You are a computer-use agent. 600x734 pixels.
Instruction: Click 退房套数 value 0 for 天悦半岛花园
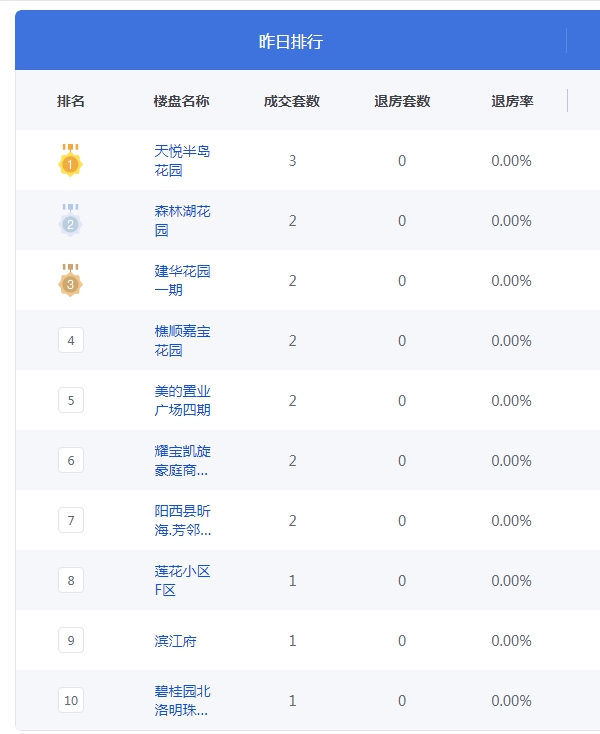coord(402,161)
